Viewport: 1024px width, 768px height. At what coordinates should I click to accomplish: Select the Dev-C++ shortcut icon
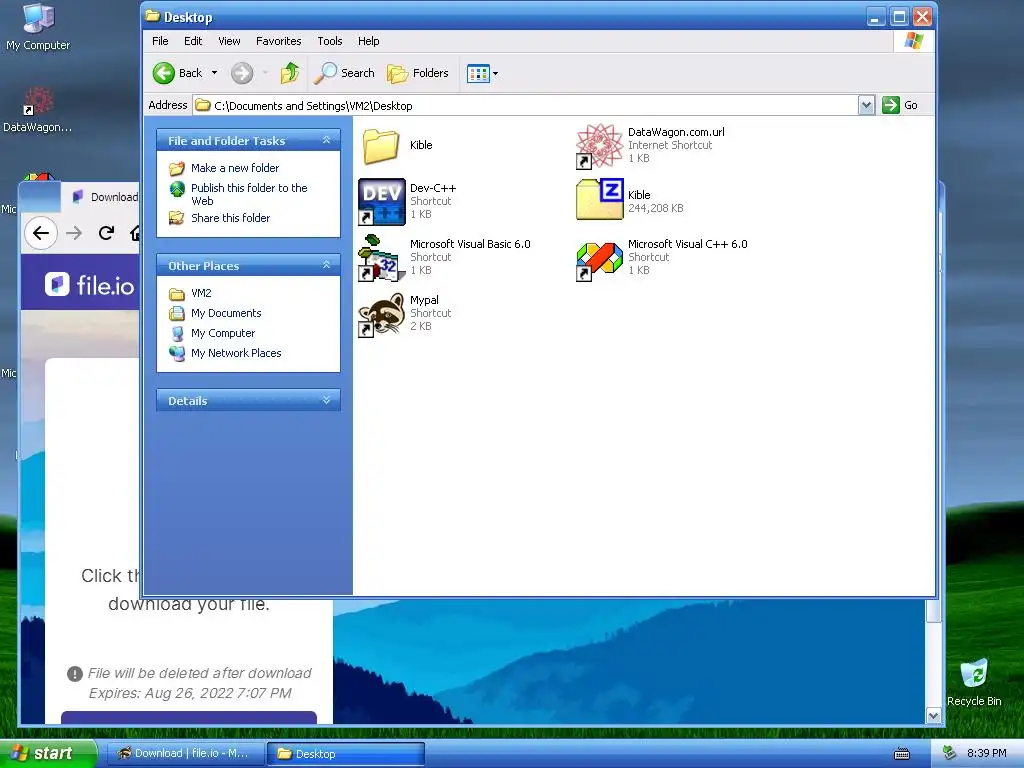pyautogui.click(x=382, y=202)
